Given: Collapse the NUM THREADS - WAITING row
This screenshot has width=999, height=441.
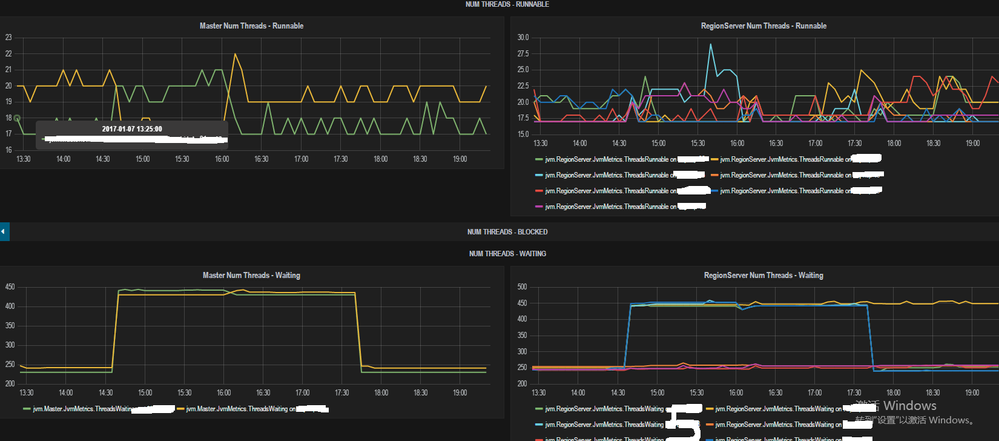Looking at the screenshot, I should pos(507,254).
